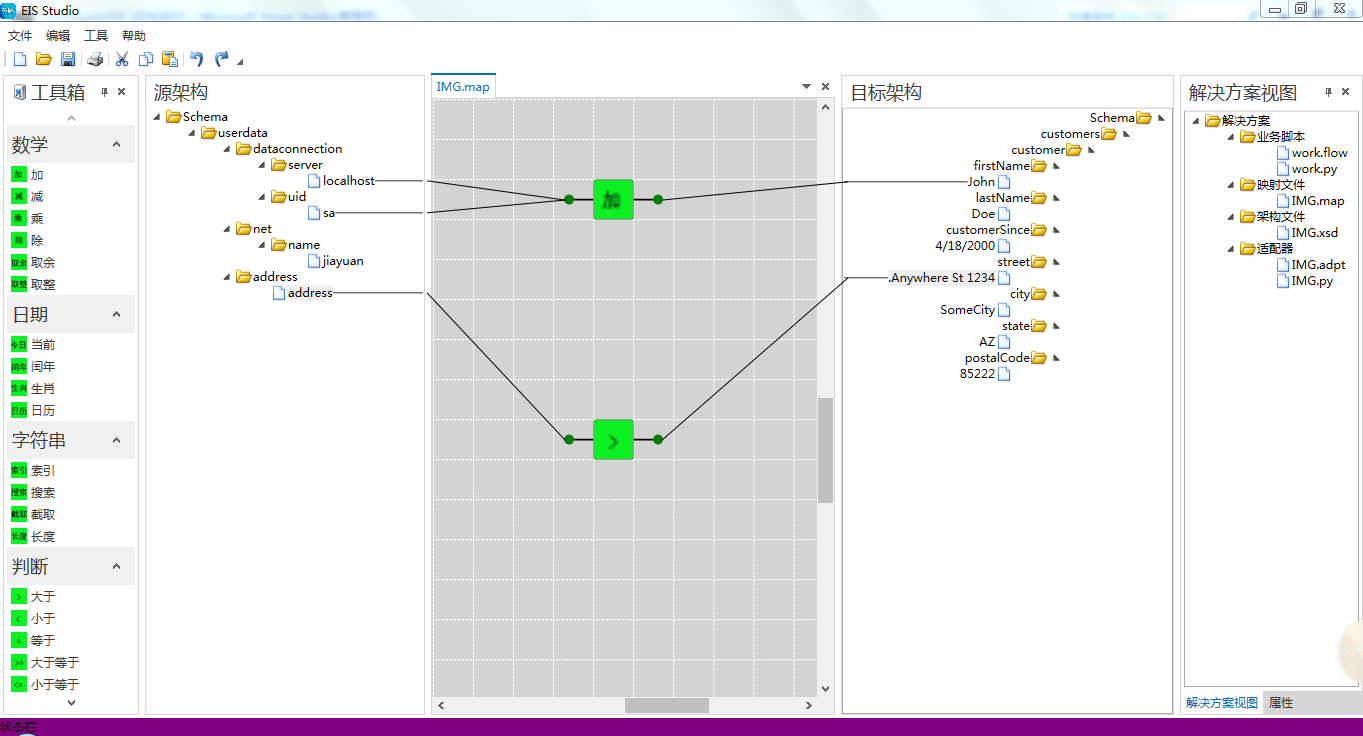Screen dimensions: 1363x736
Task: Close the IMG.map document
Action: coord(825,87)
